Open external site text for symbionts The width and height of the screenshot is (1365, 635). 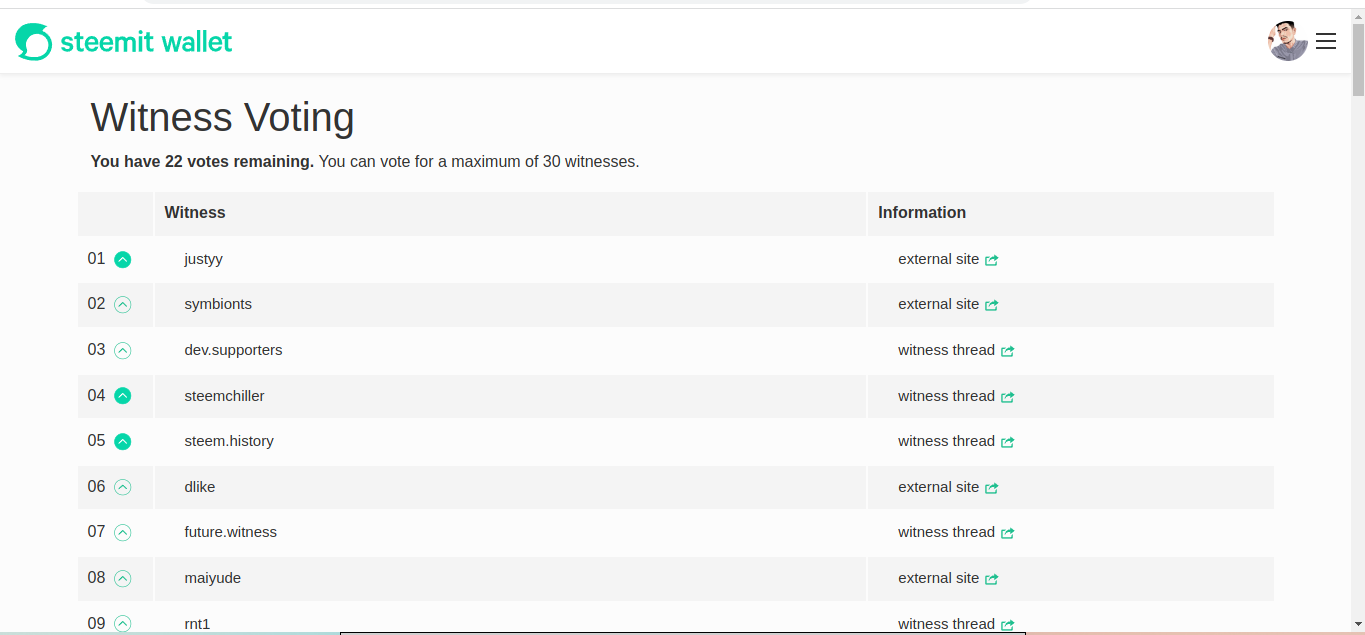click(939, 304)
